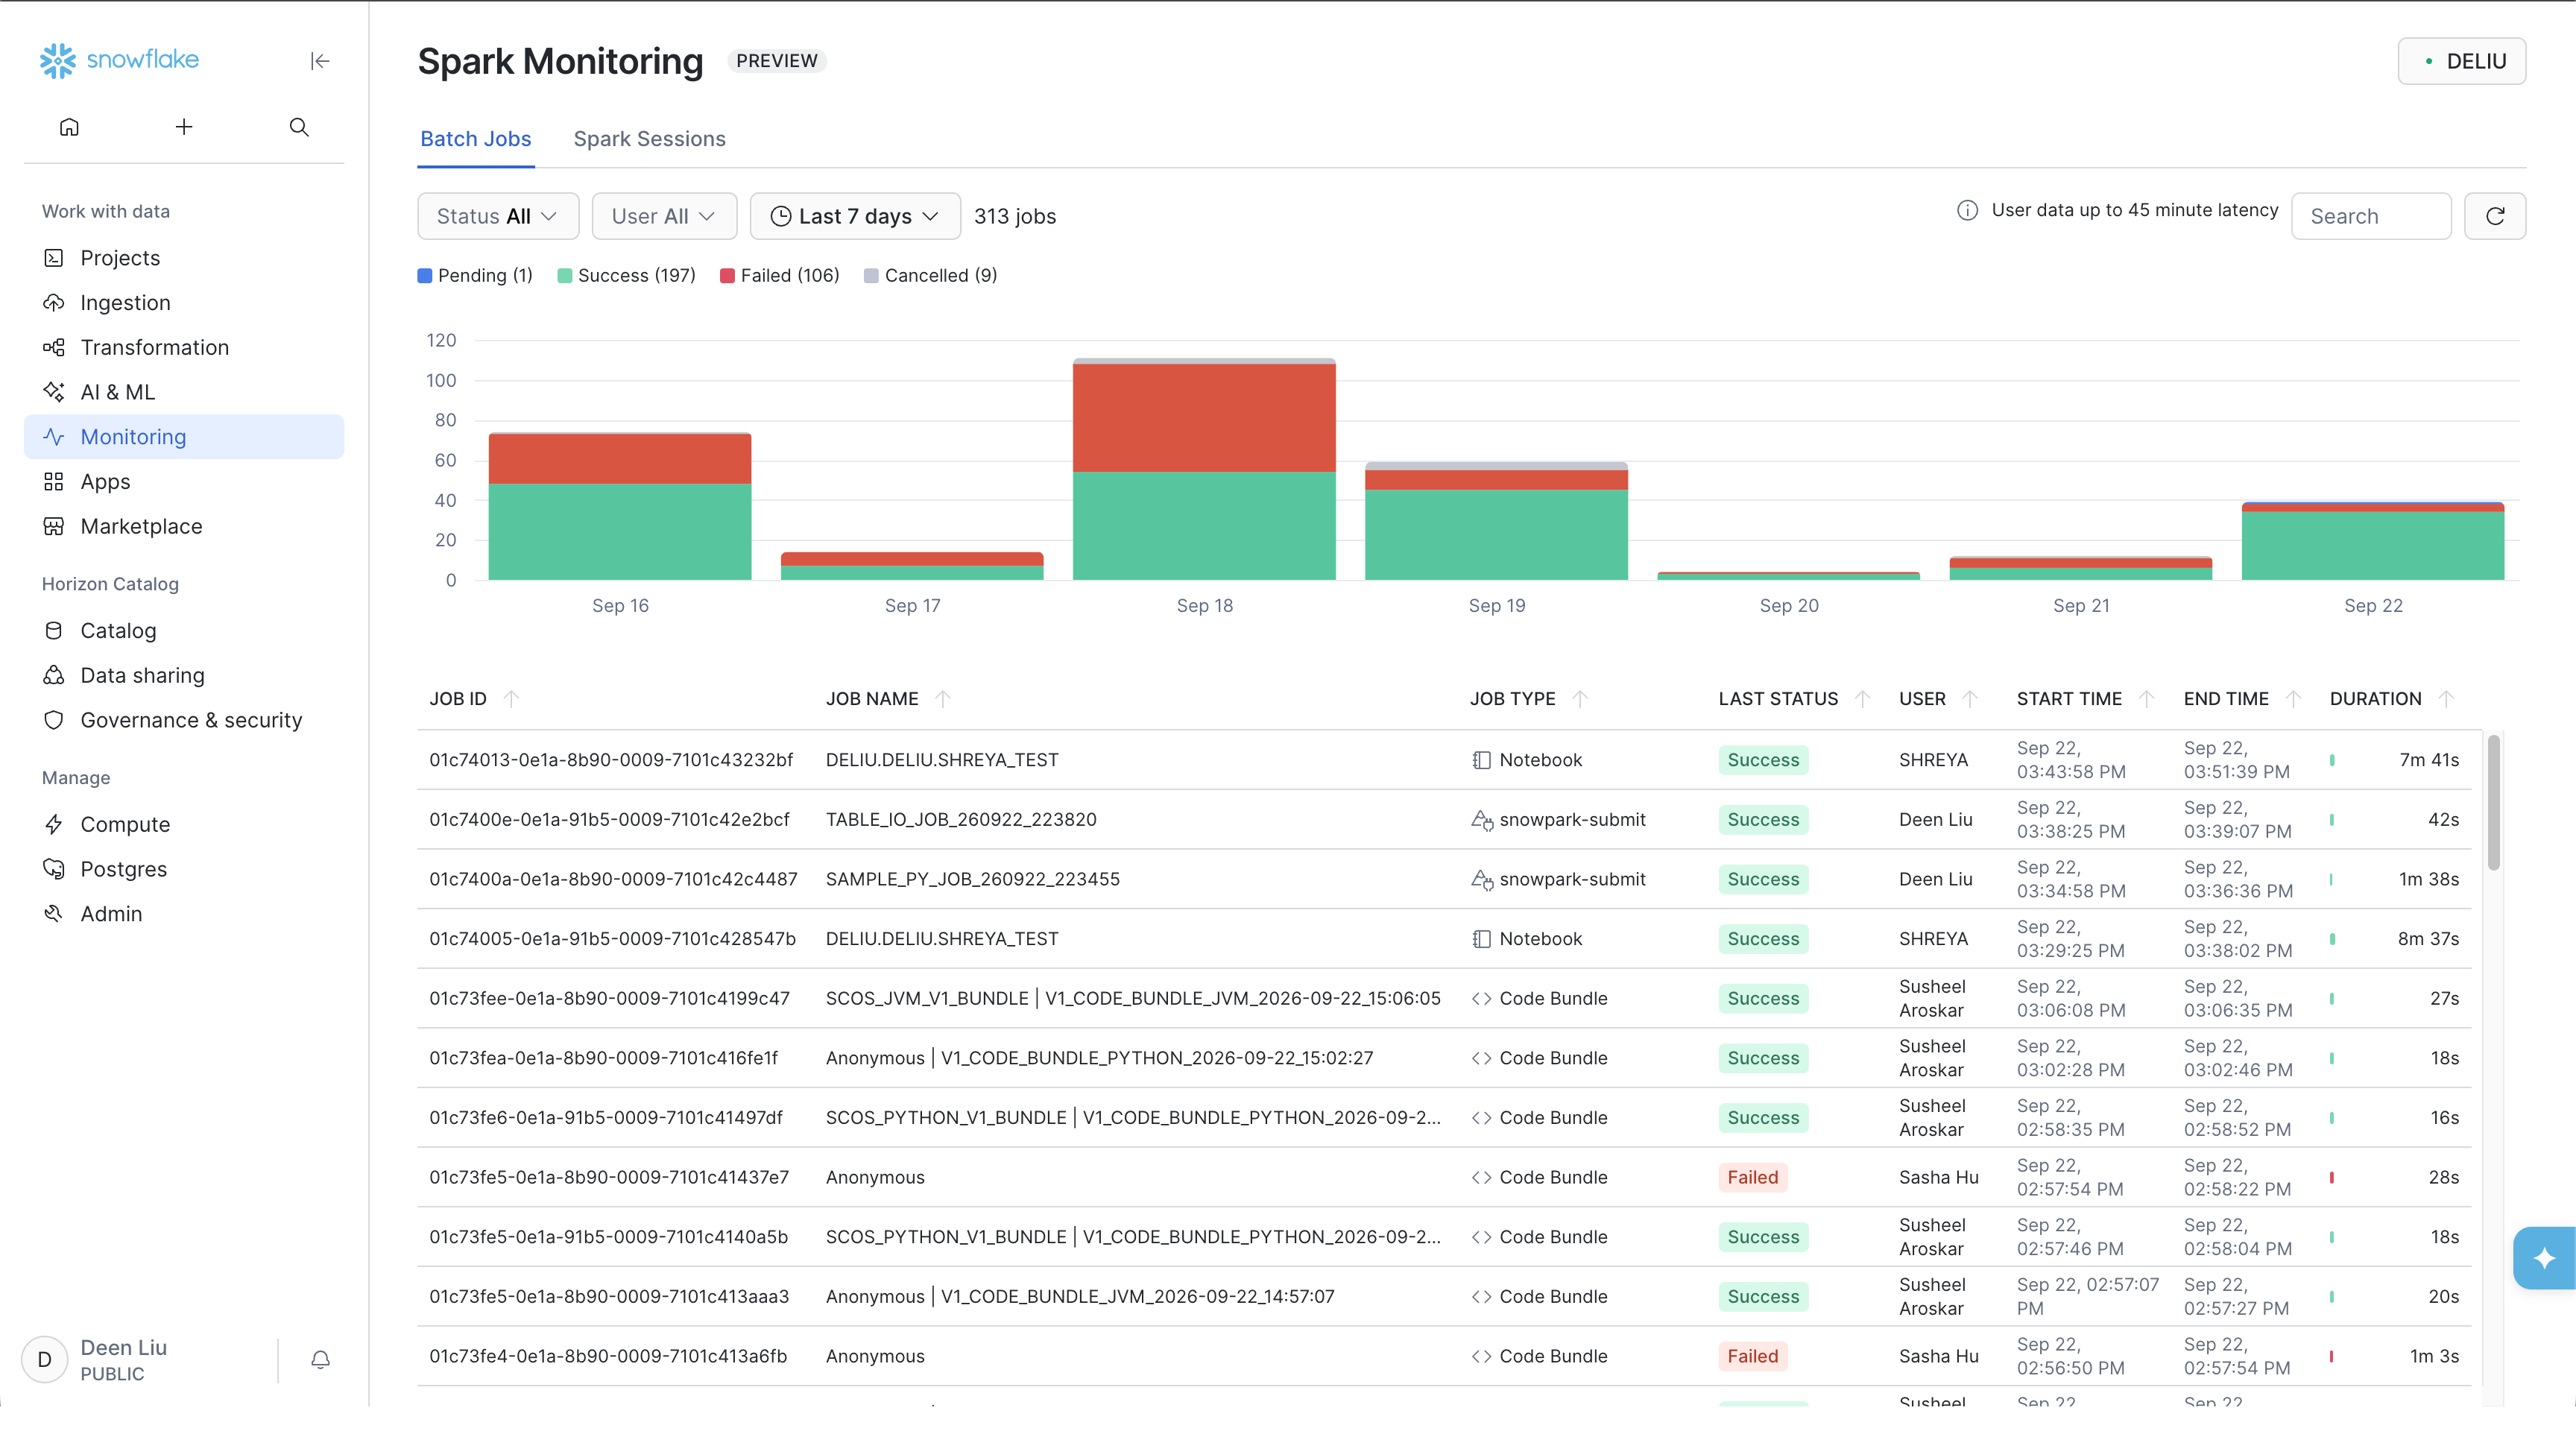Sort by JOB TYPE column arrow

[x=1580, y=699]
